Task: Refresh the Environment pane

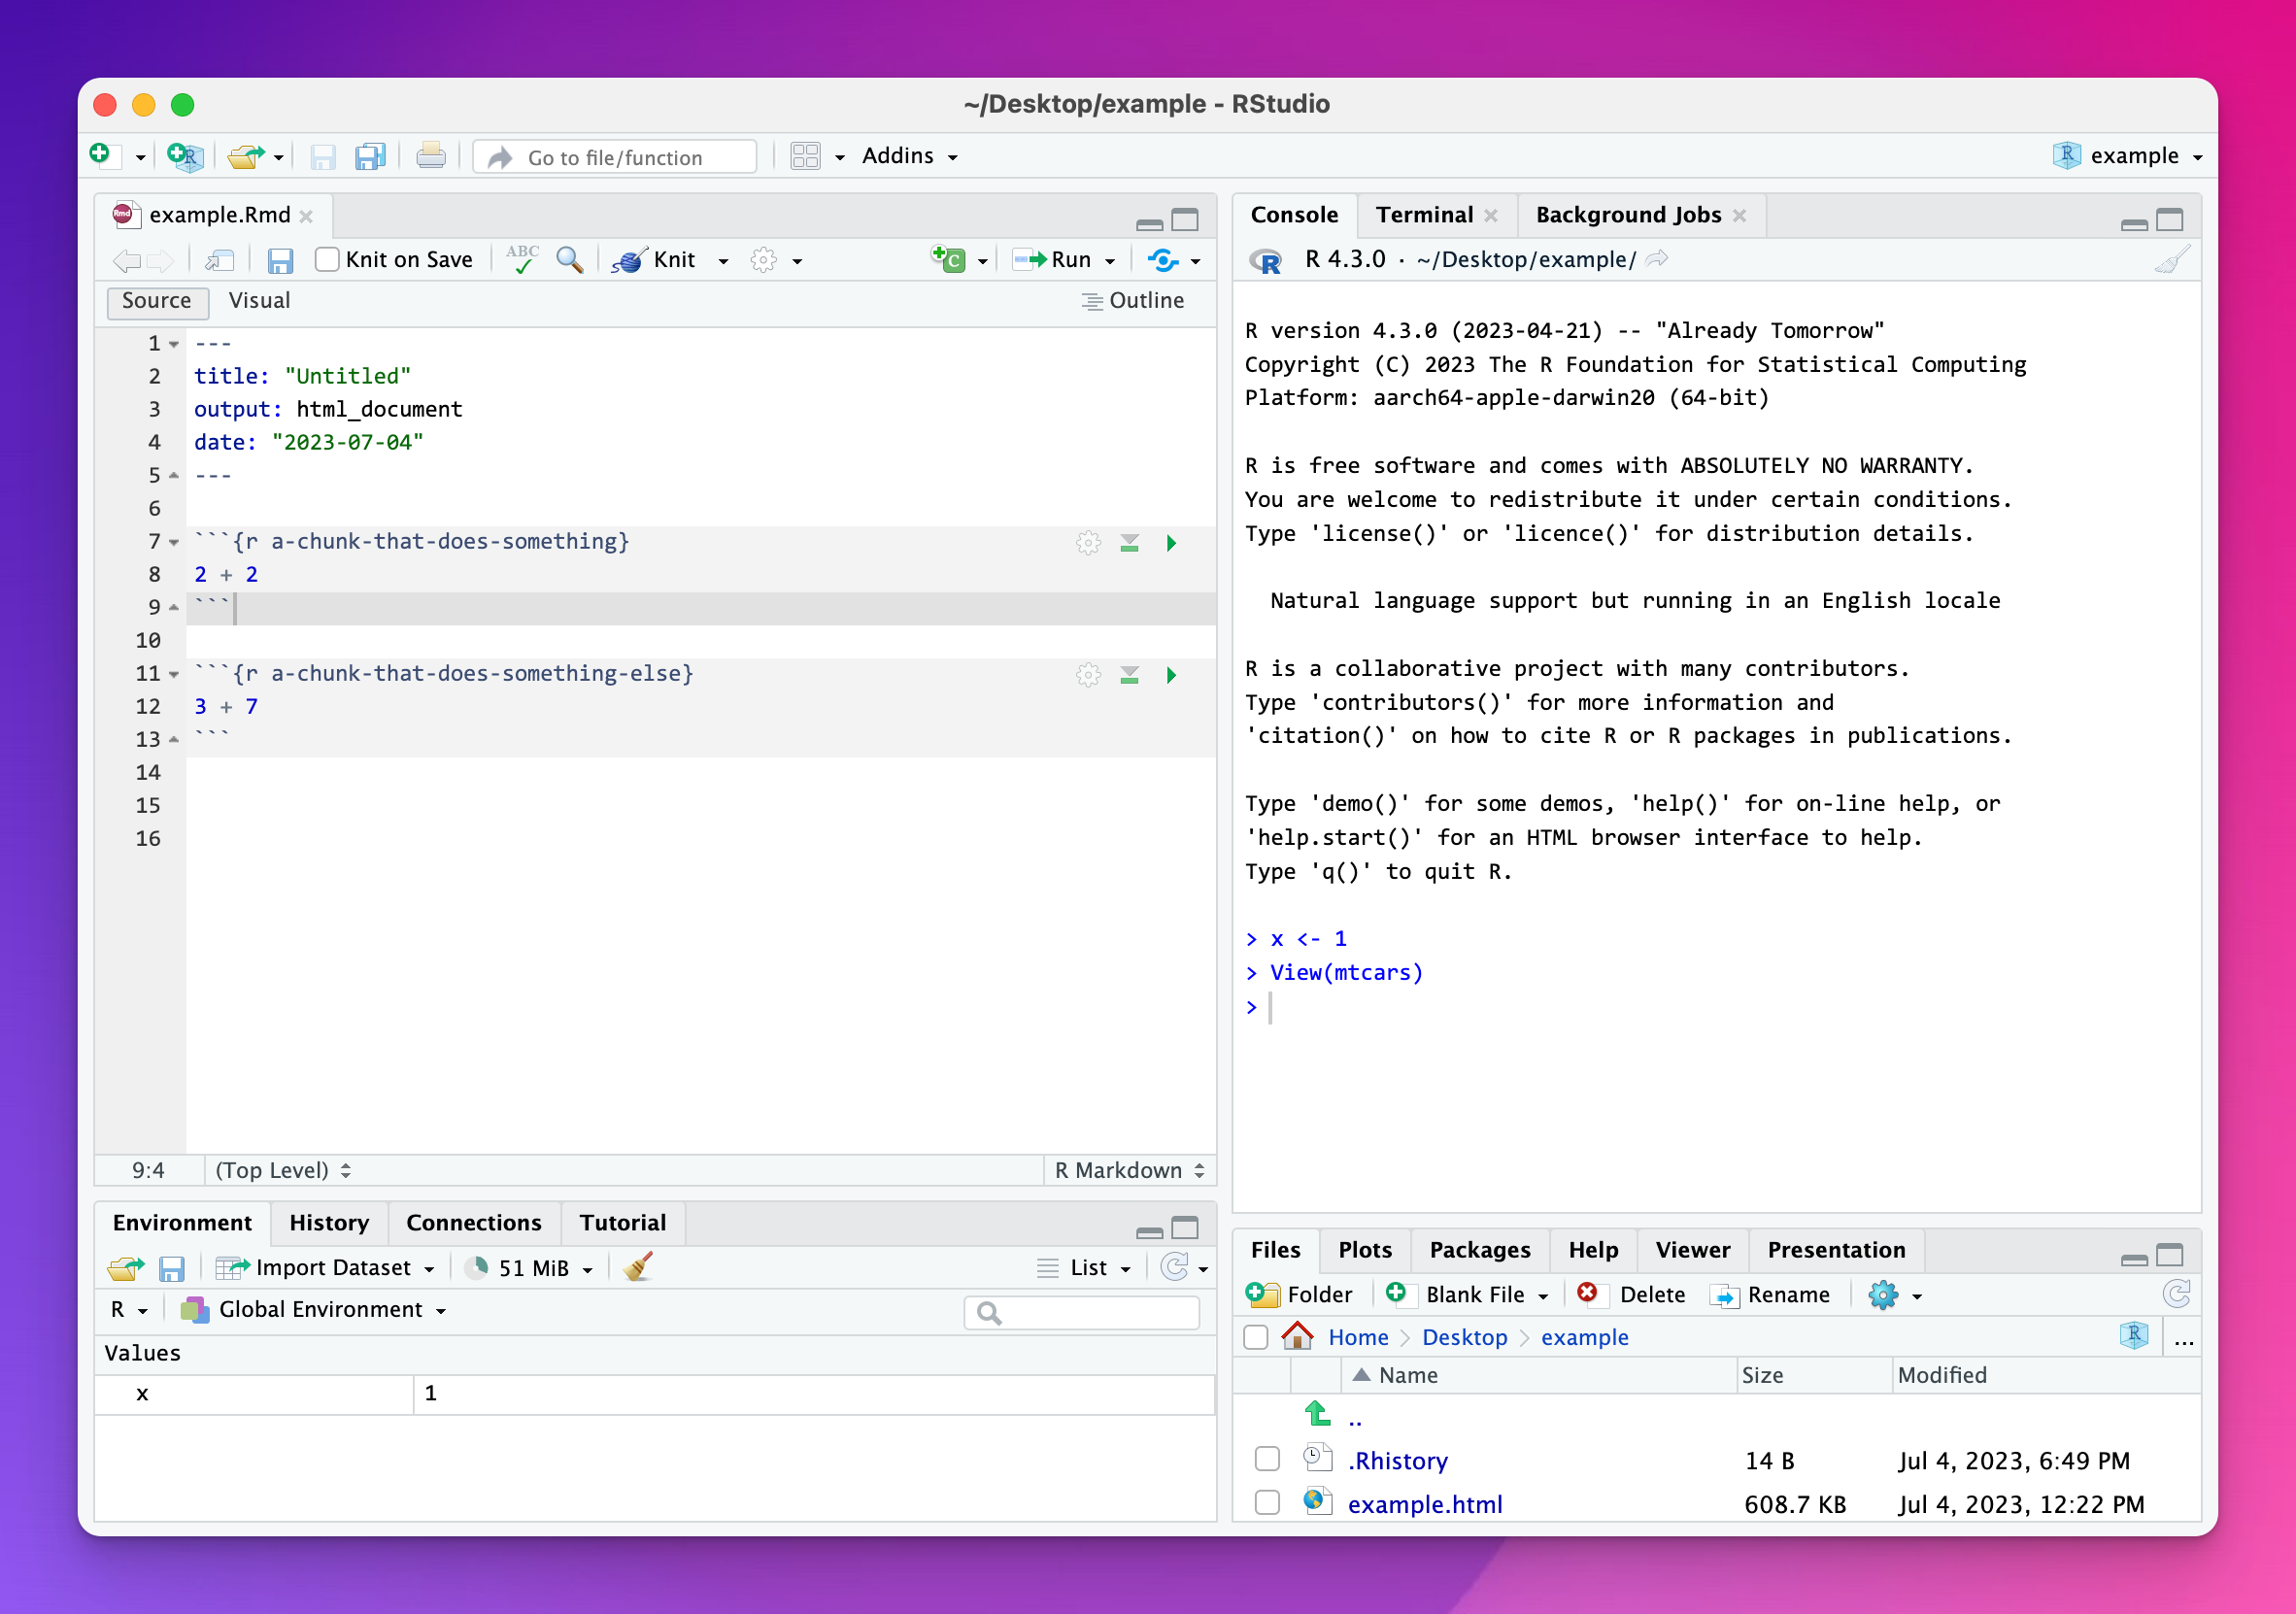Action: (x=1175, y=1268)
